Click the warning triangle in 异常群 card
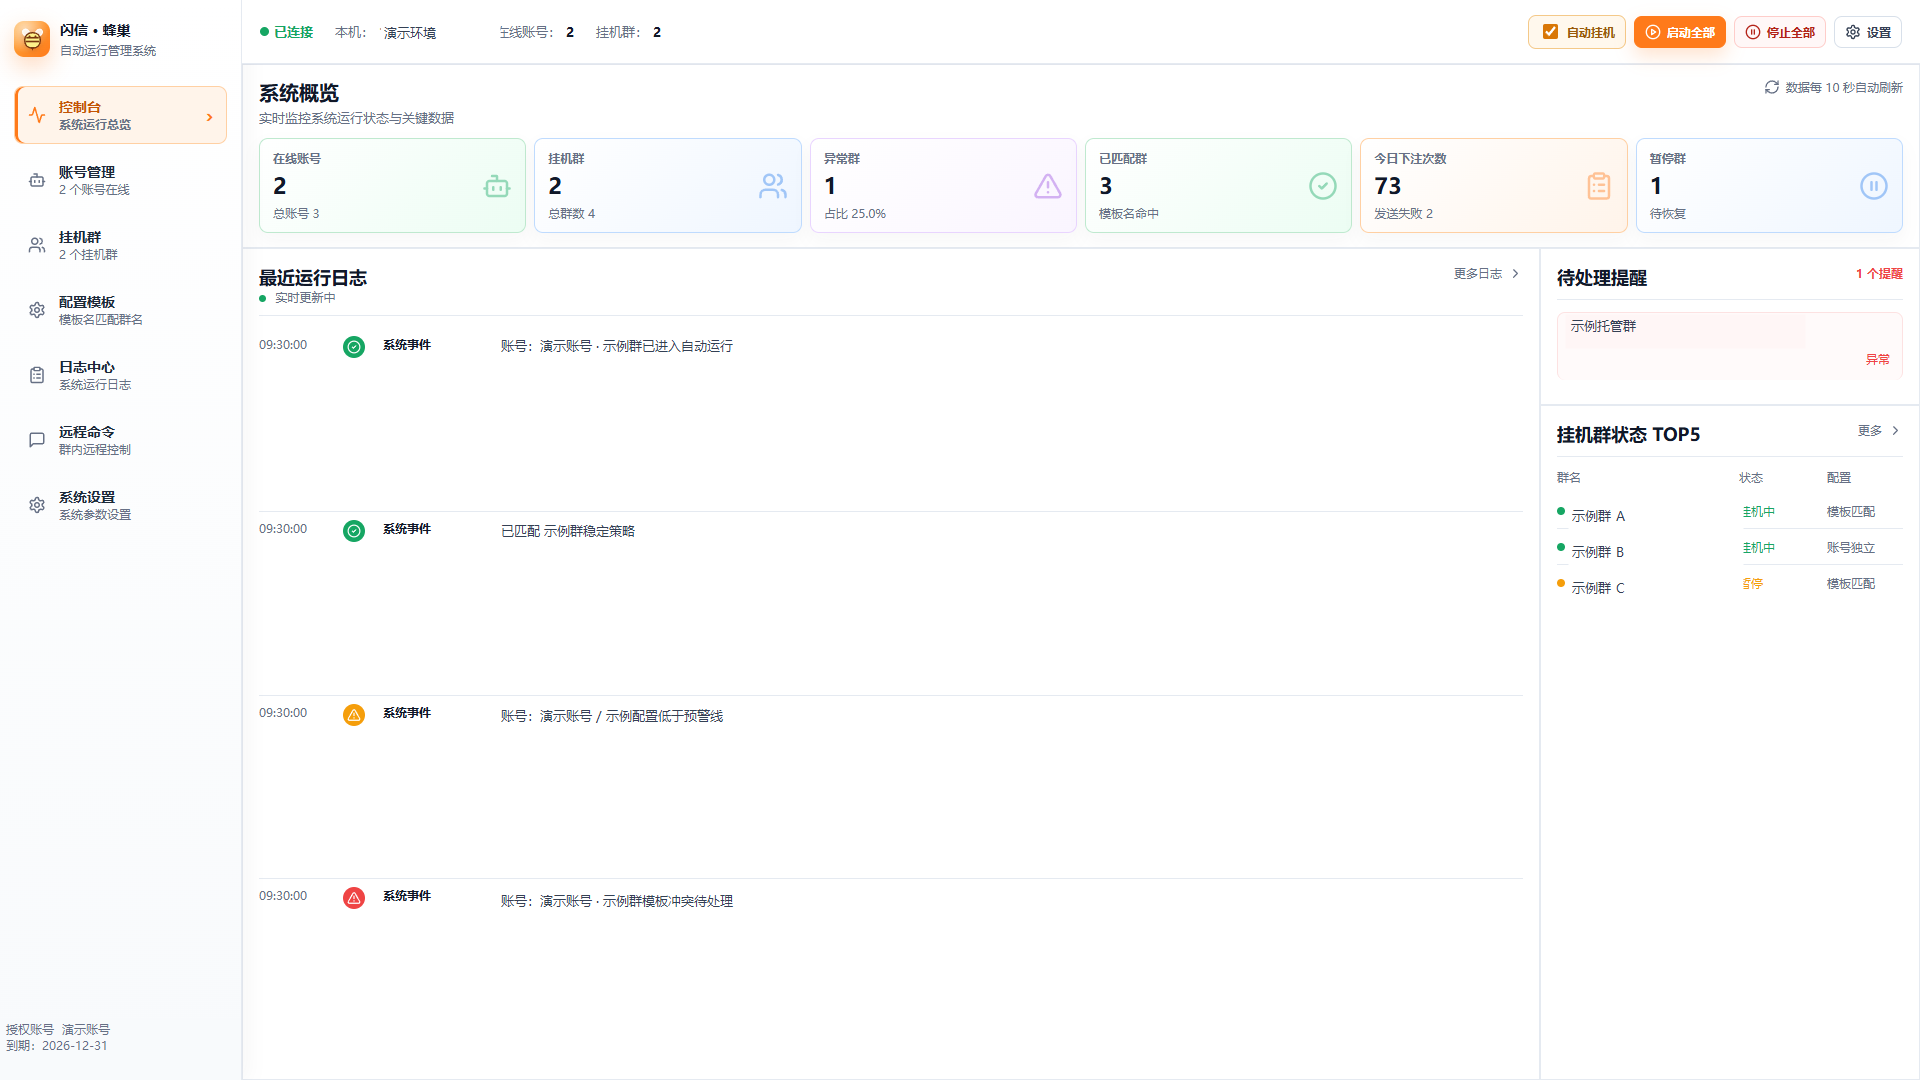1920x1080 pixels. (x=1047, y=186)
